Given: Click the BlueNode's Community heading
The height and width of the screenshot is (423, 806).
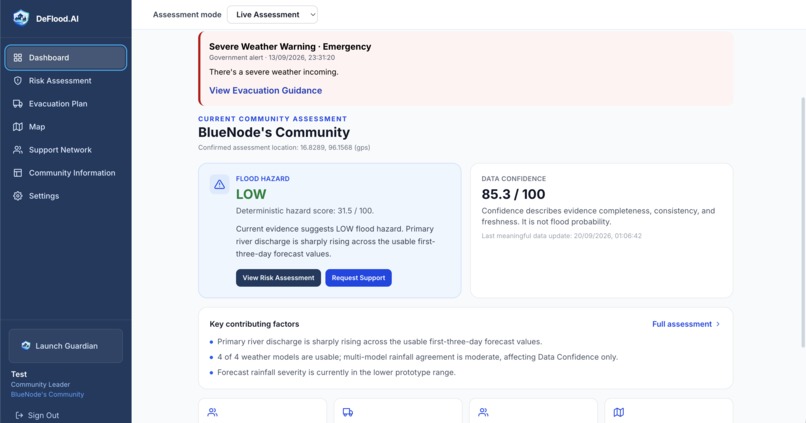Looking at the screenshot, I should pos(274,133).
